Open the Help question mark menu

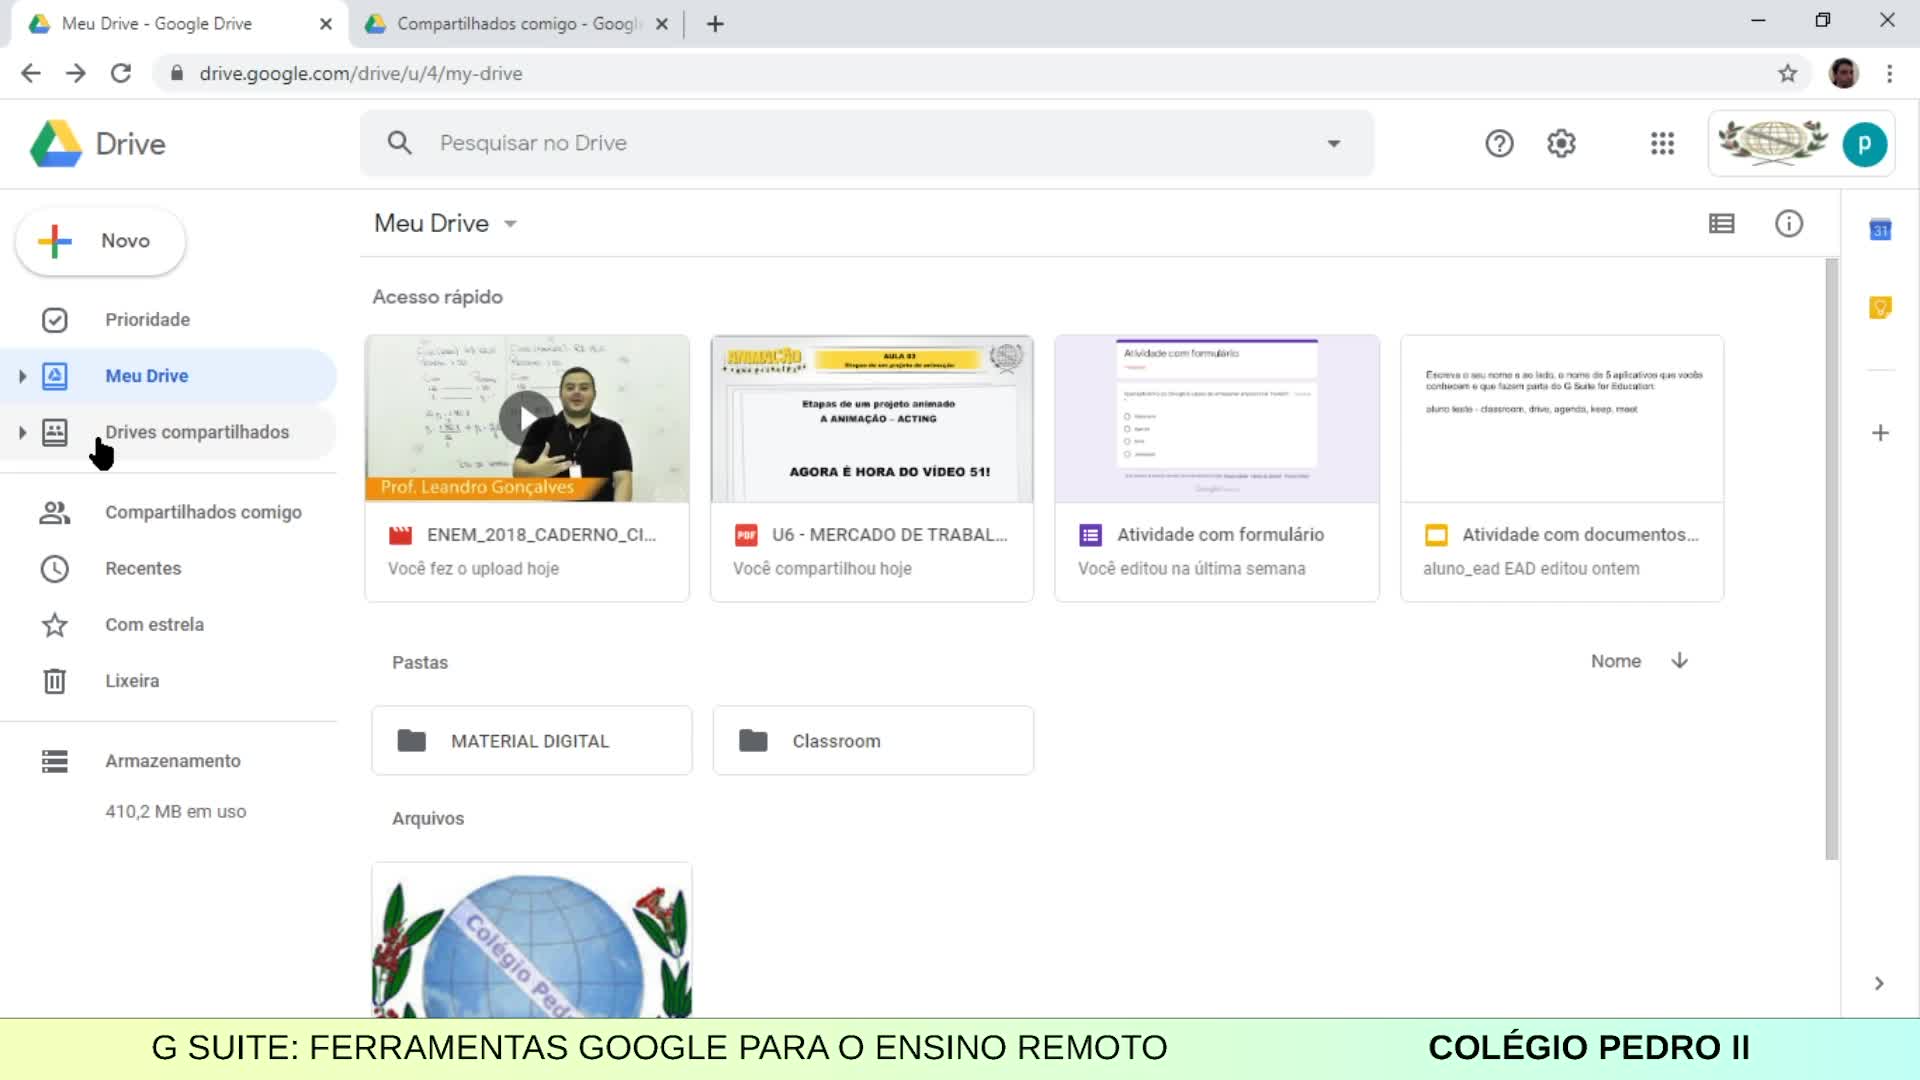click(x=1499, y=144)
